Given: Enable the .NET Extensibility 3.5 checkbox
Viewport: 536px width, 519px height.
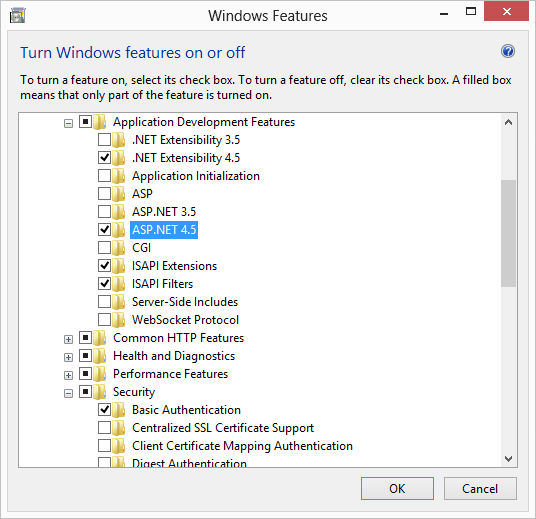Looking at the screenshot, I should click(104, 139).
